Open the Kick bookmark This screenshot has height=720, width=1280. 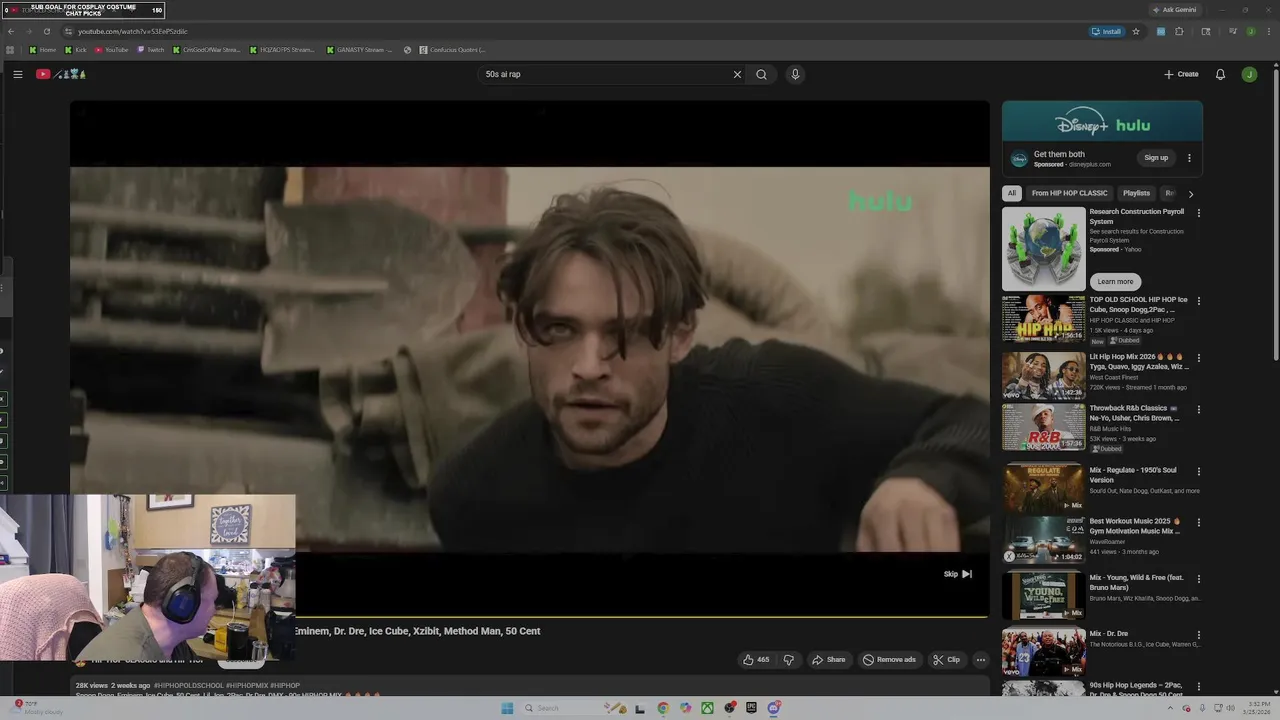pos(76,49)
